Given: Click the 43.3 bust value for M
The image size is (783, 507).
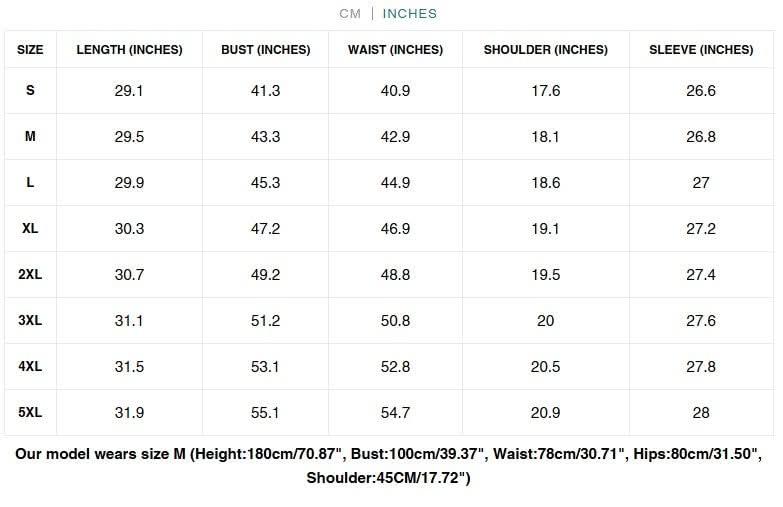Looking at the screenshot, I should tap(266, 136).
